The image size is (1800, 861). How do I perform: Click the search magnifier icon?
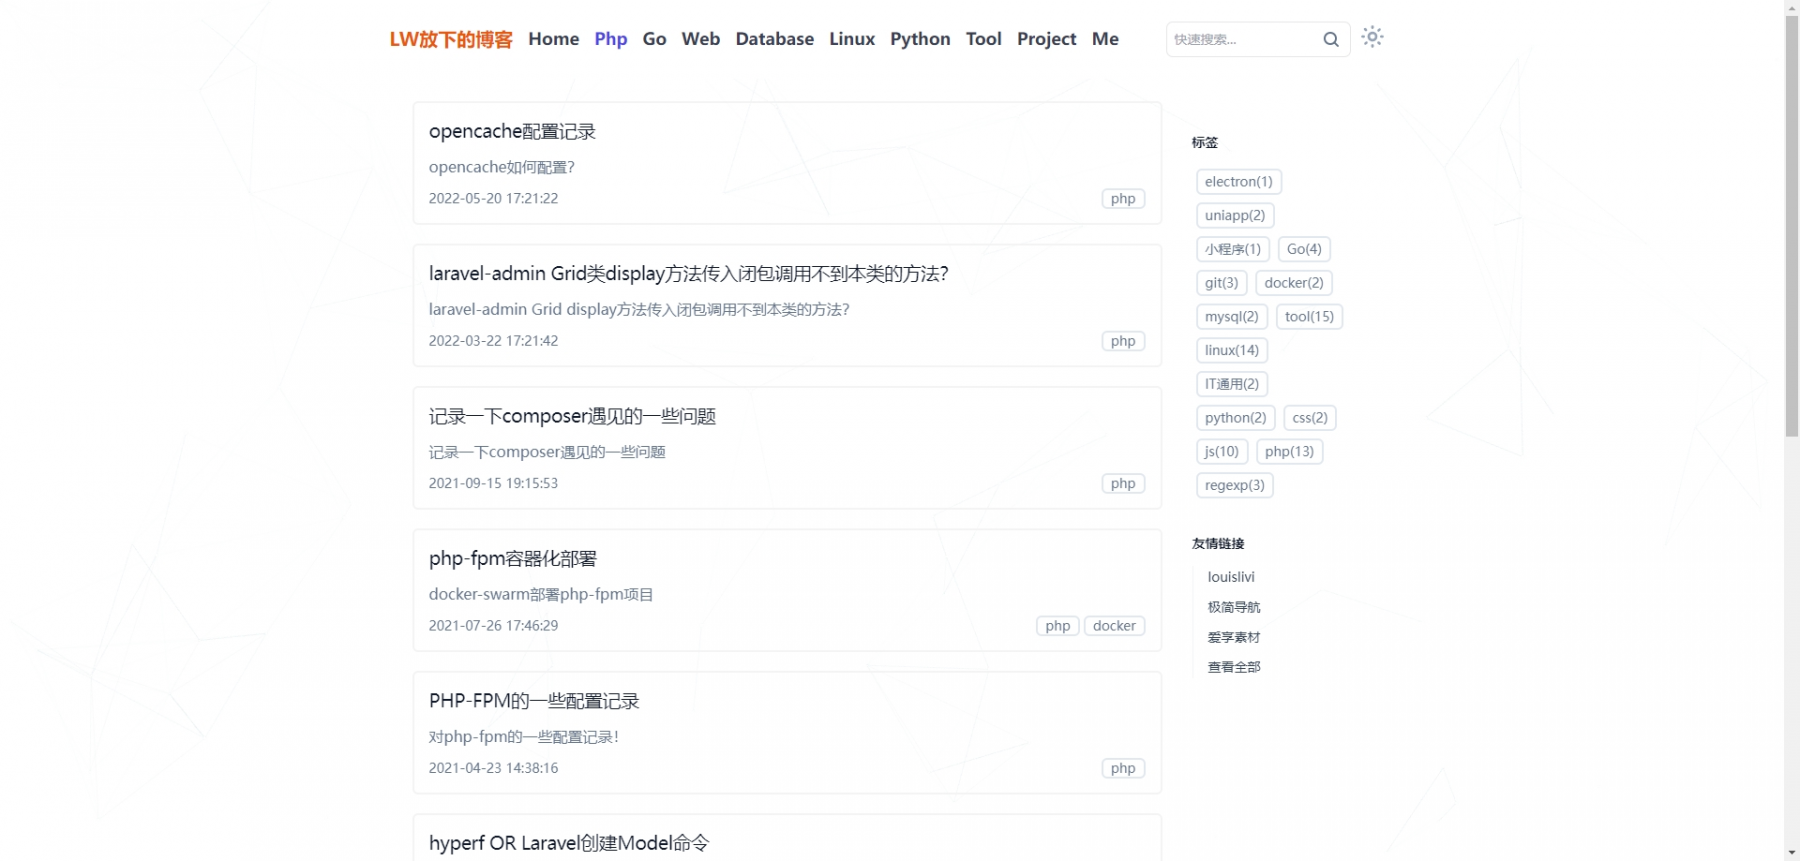click(1331, 39)
